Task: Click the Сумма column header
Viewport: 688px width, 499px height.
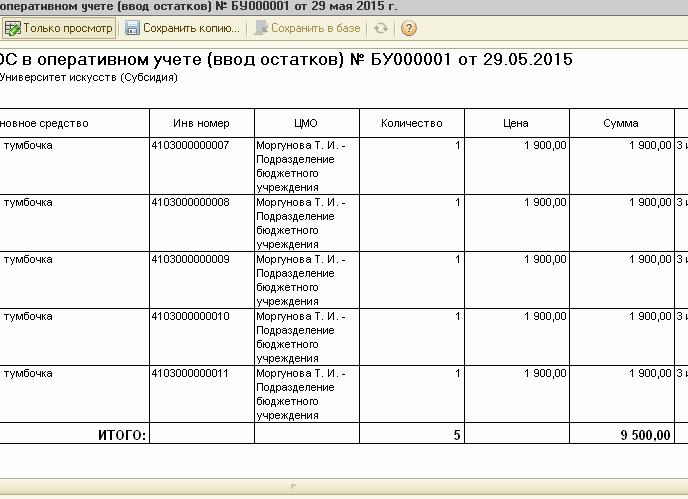Action: pyautogui.click(x=621, y=123)
